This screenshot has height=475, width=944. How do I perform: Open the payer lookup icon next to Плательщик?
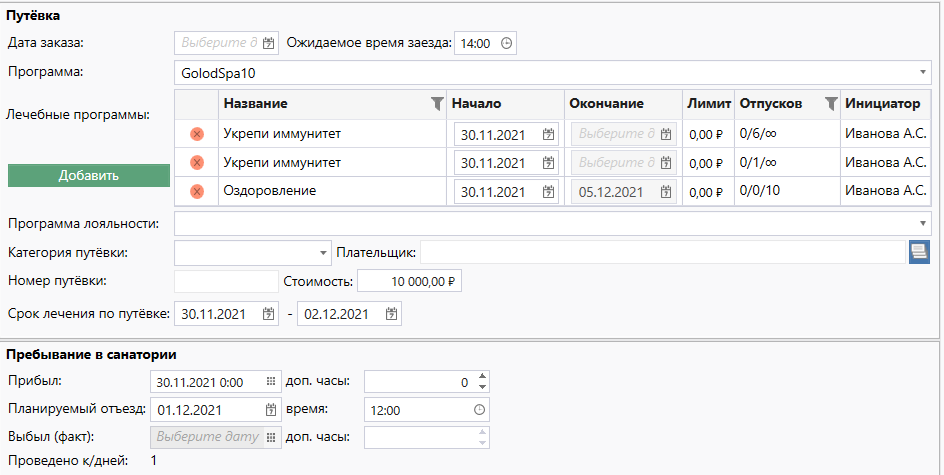pyautogui.click(x=919, y=253)
